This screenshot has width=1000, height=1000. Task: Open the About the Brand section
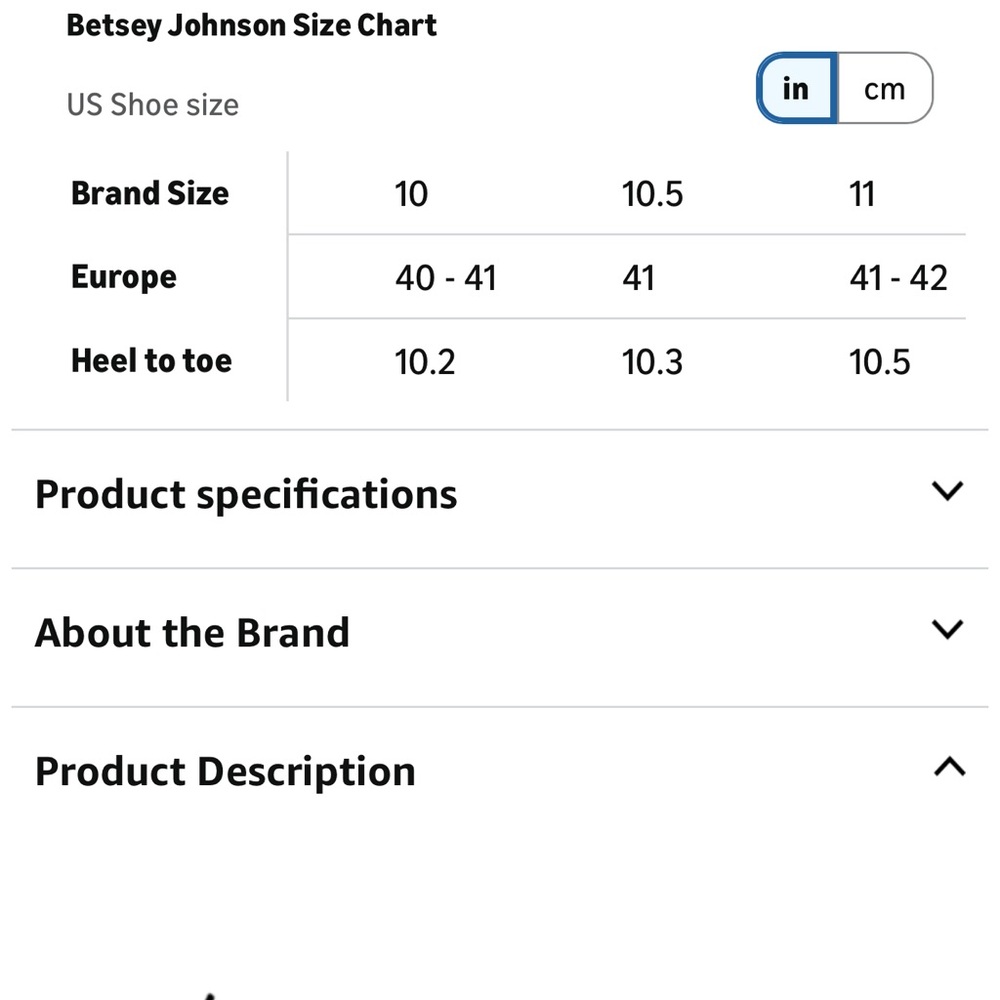500,633
